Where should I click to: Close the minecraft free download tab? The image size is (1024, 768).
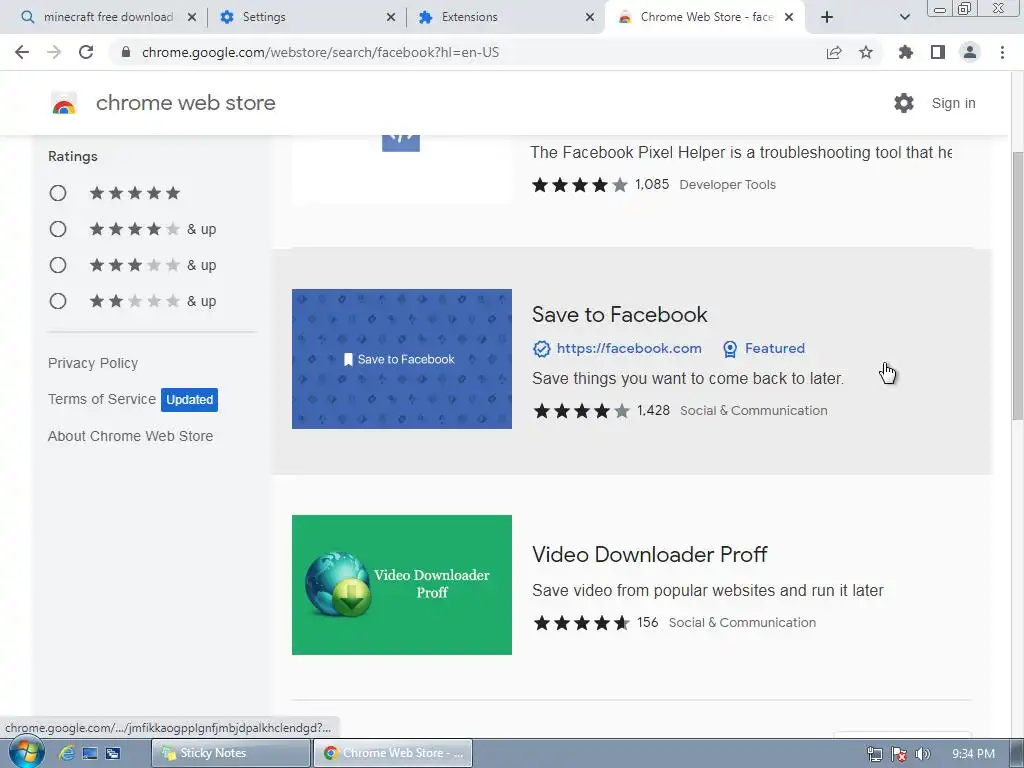point(192,17)
